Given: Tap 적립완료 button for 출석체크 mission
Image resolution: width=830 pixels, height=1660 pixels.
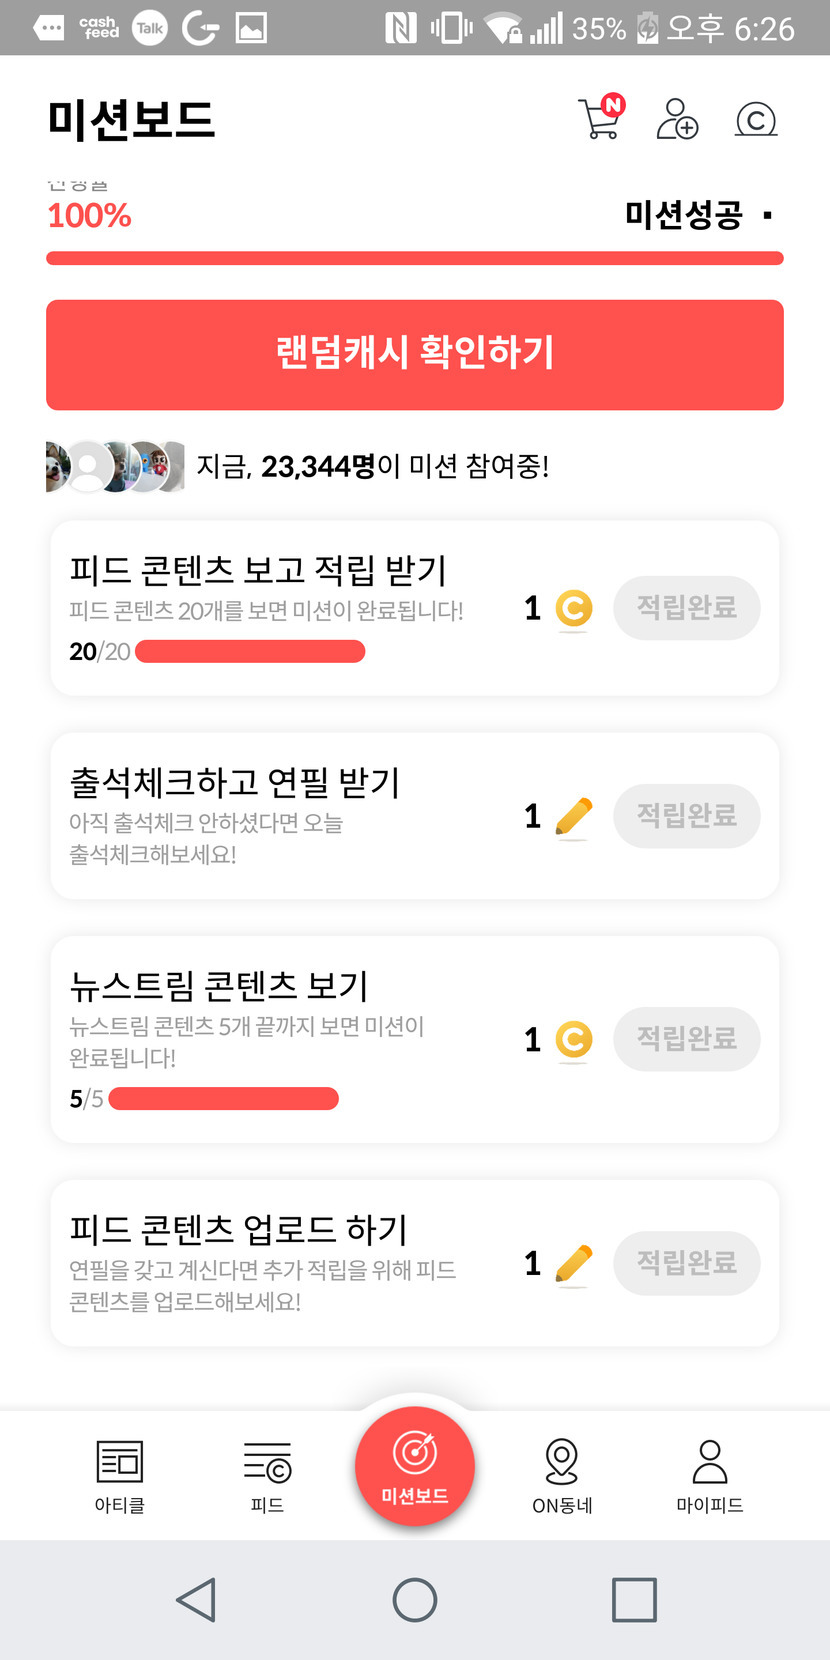Looking at the screenshot, I should pyautogui.click(x=687, y=816).
